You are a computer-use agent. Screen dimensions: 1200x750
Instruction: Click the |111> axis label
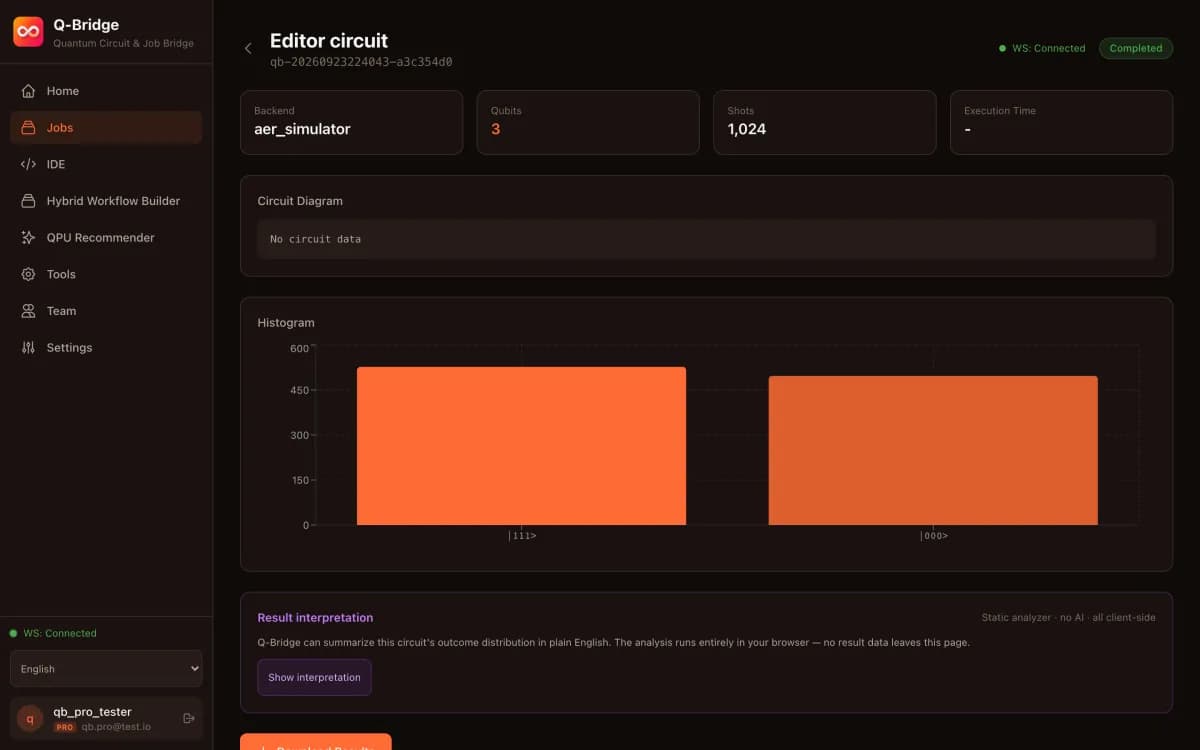(522, 536)
